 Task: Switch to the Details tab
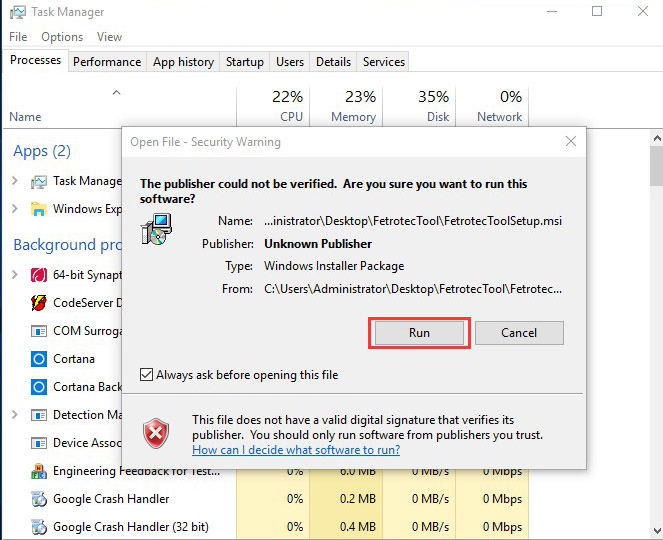tap(333, 62)
